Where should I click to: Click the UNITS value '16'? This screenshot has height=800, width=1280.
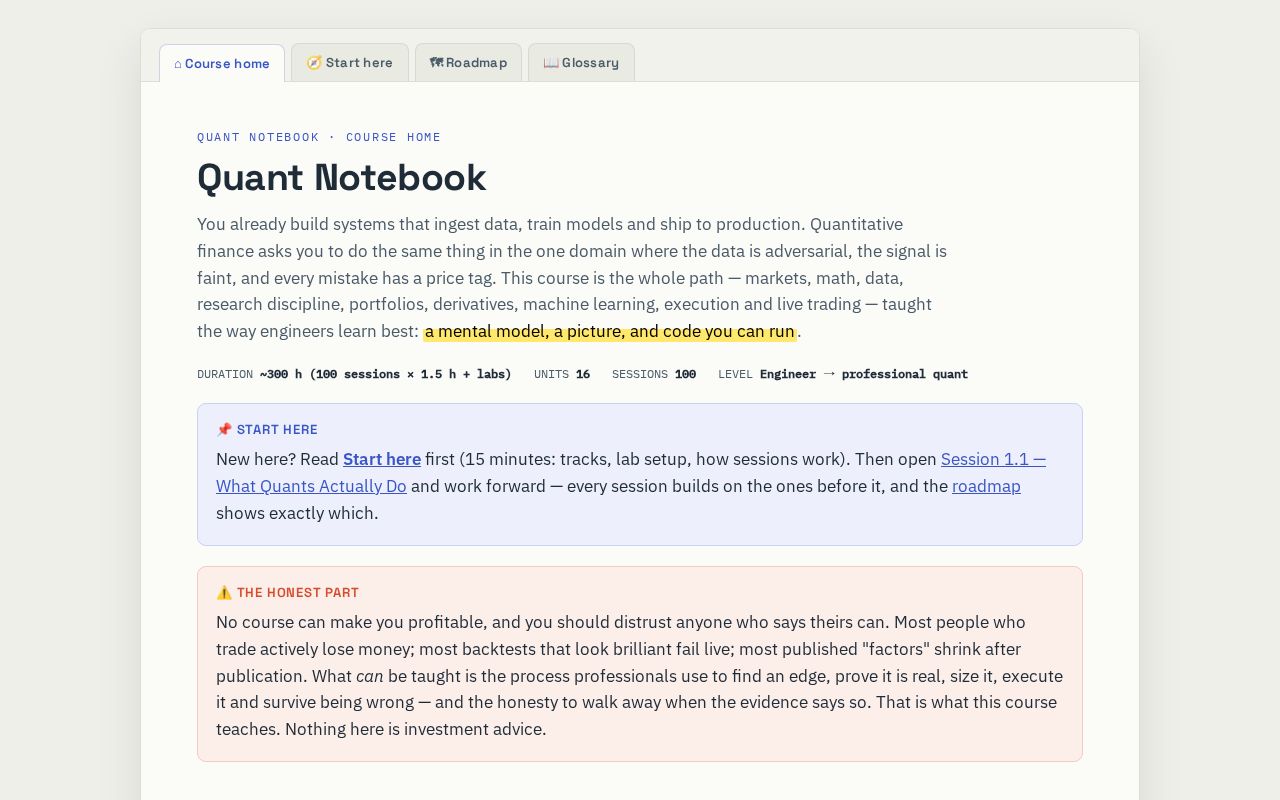click(x=583, y=374)
